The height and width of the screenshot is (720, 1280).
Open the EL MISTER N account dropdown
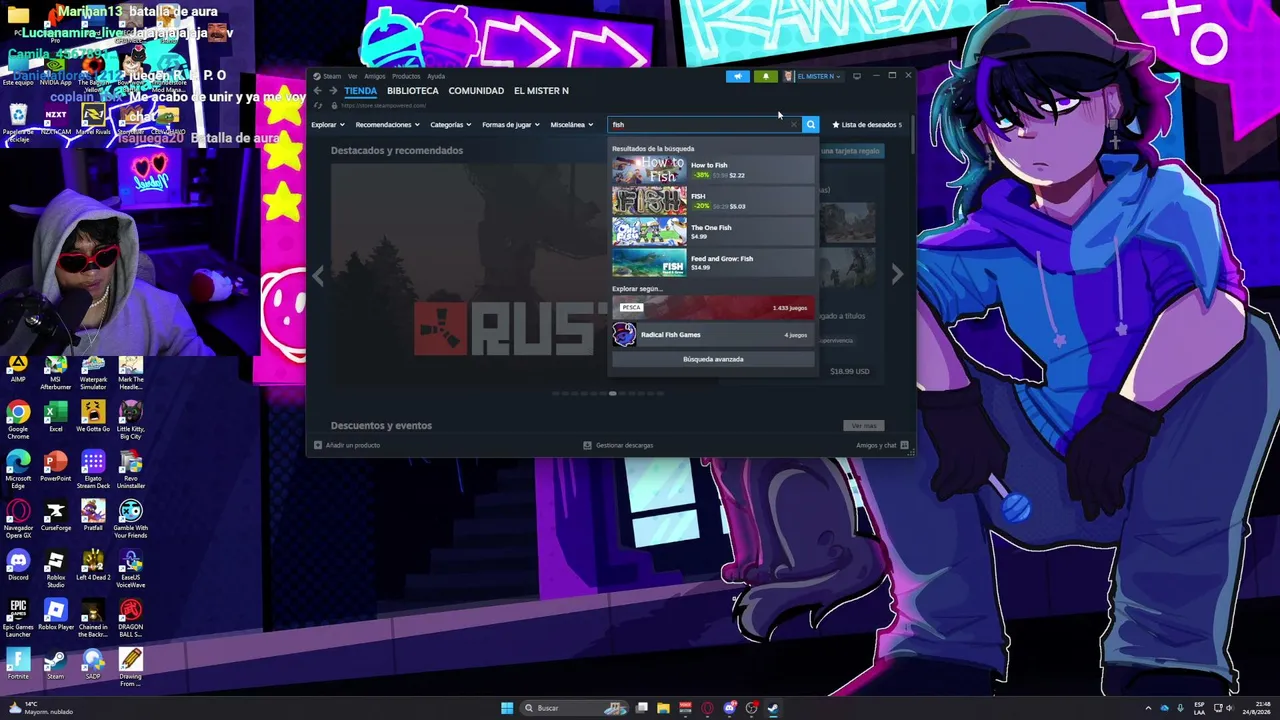[813, 76]
